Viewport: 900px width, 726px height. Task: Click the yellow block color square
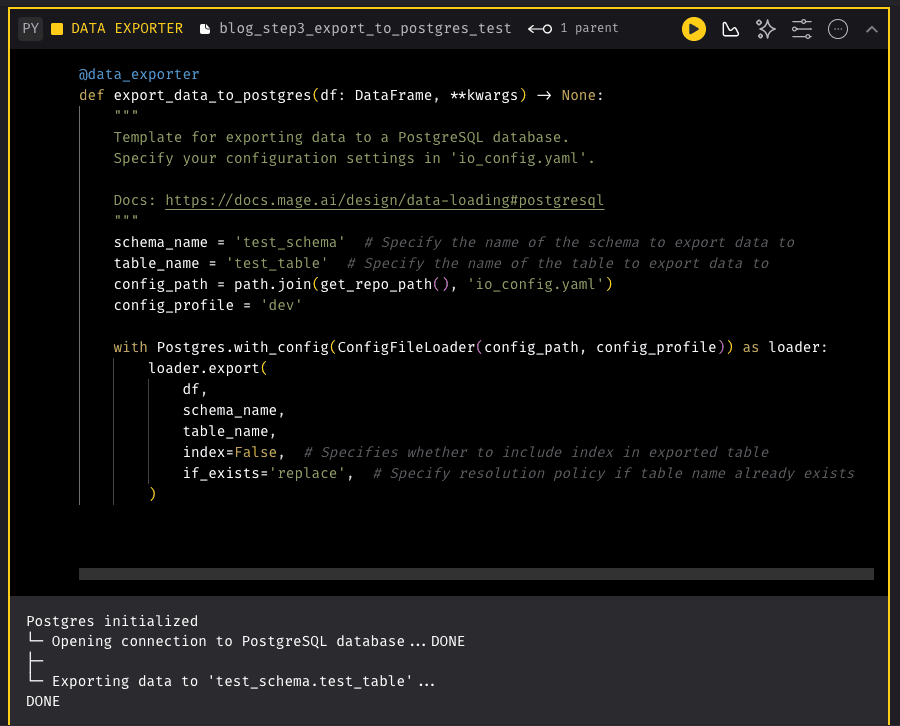pyautogui.click(x=57, y=29)
